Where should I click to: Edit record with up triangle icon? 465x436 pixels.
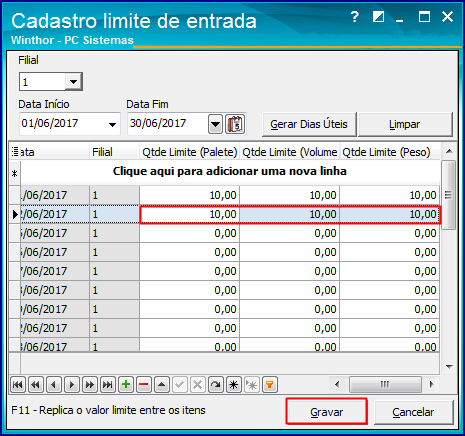(x=162, y=385)
